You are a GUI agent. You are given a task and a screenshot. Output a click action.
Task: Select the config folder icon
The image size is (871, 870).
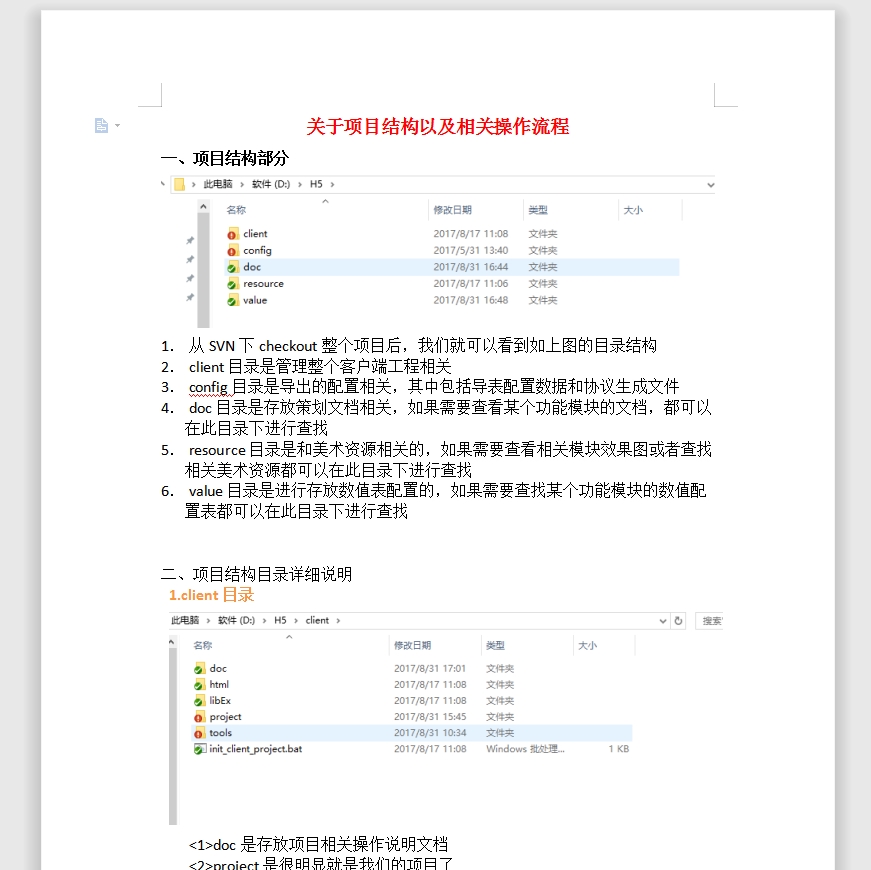click(x=232, y=251)
